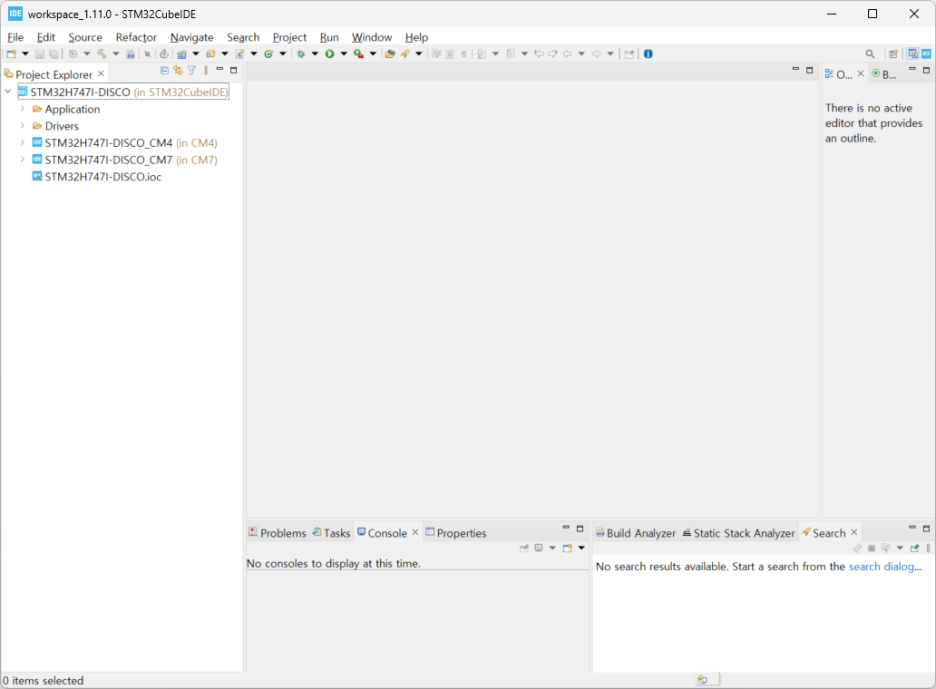Click the External Tools run icon
Viewport: 936px width, 689px height.
click(358, 54)
